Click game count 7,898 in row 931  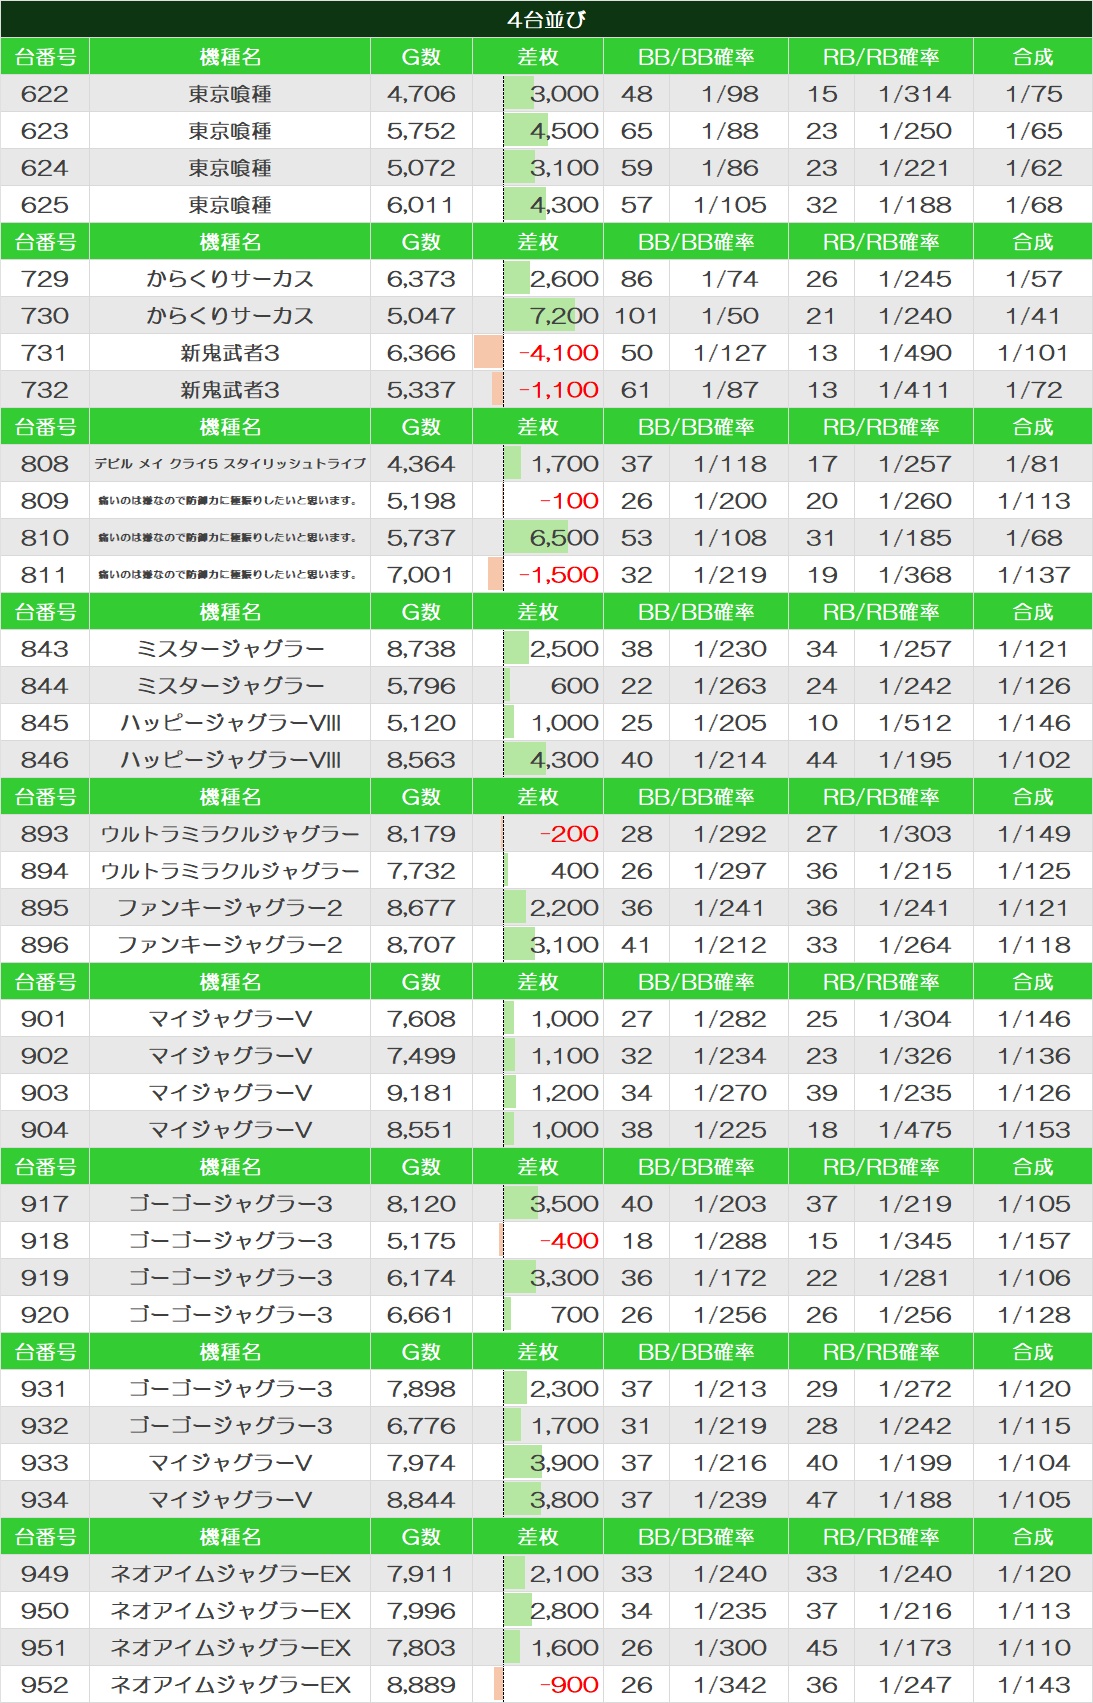[421, 1389]
